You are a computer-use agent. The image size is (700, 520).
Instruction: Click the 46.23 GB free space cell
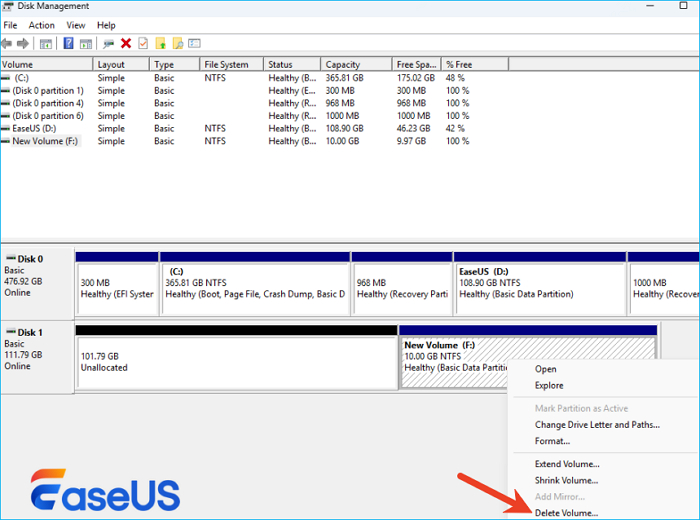[413, 129]
